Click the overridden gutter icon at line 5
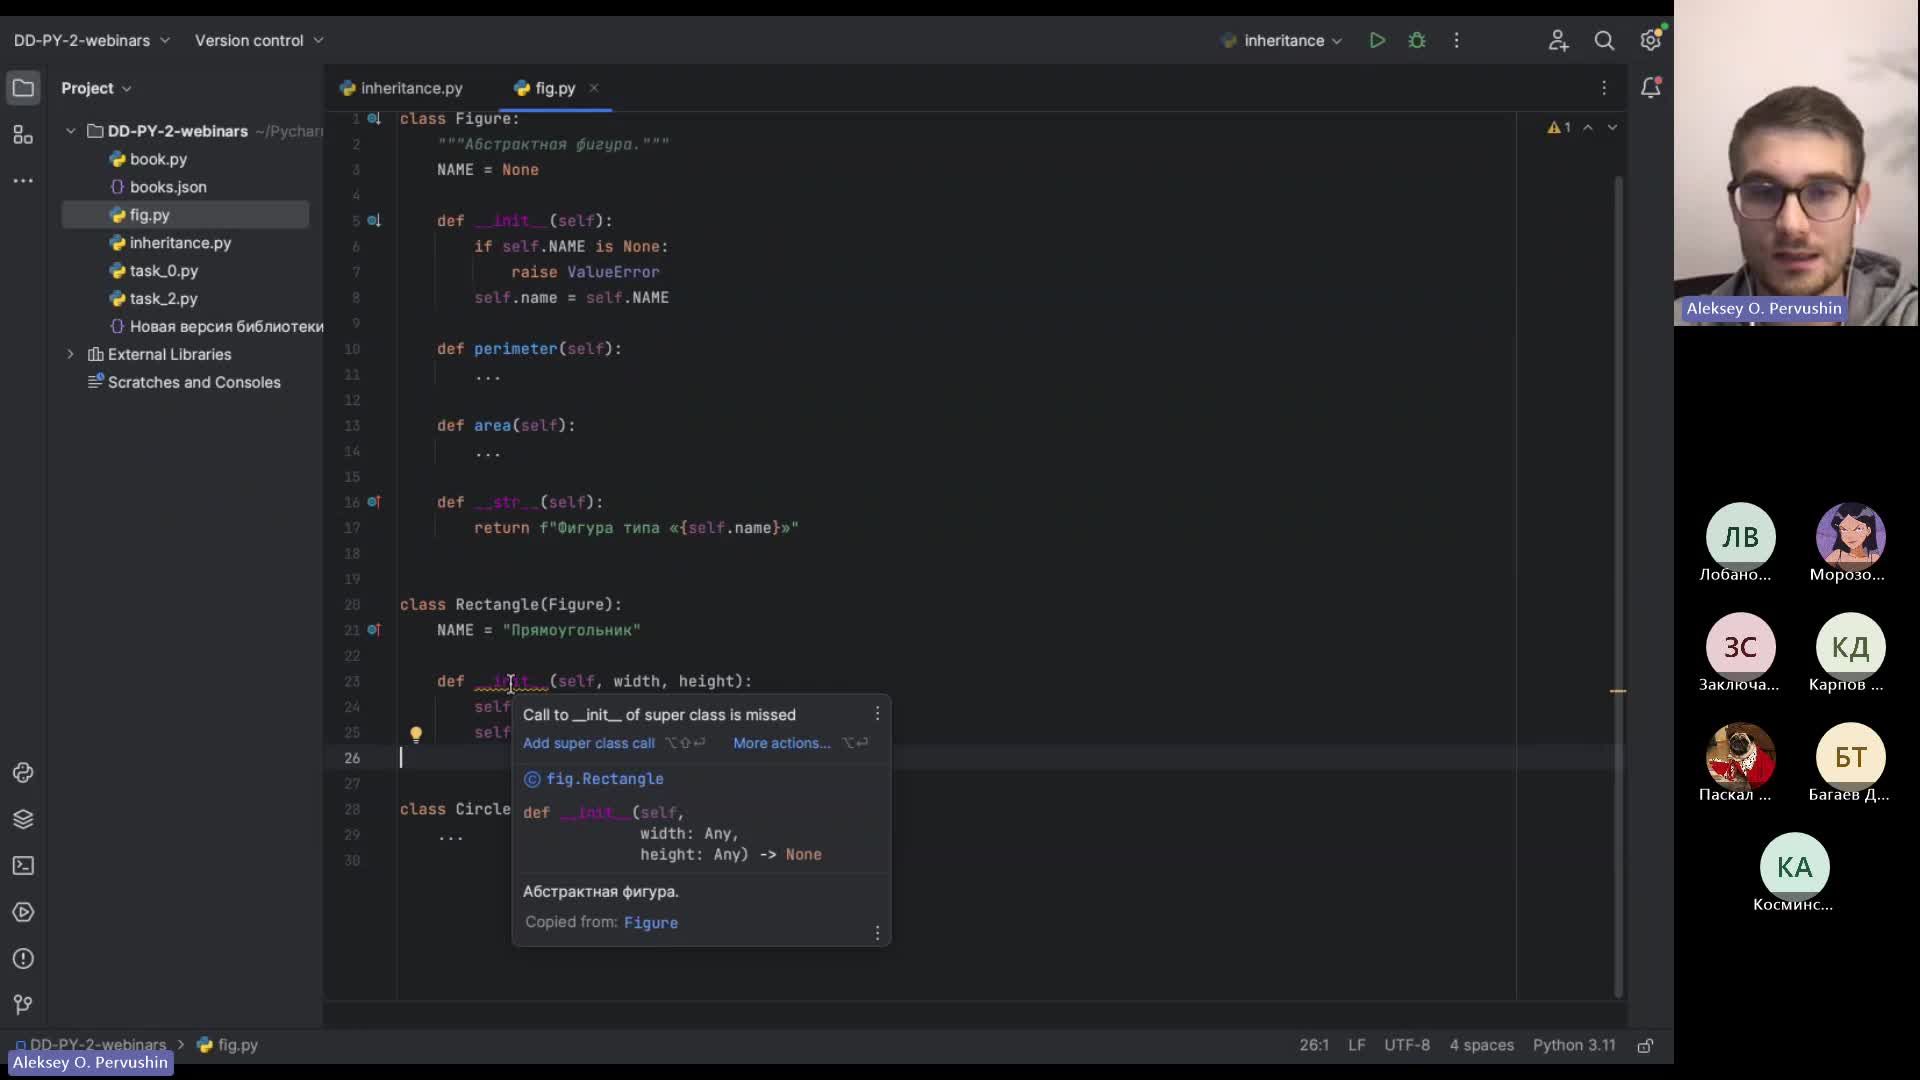The width and height of the screenshot is (1920, 1080). 374,221
